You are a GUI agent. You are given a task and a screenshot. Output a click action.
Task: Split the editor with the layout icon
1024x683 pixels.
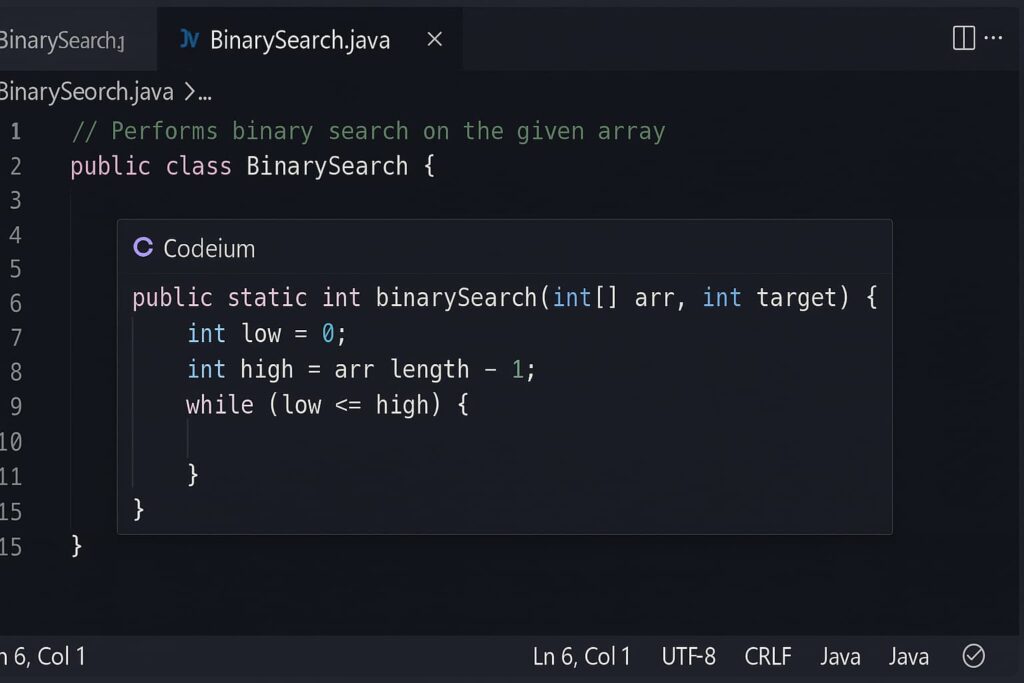[963, 38]
